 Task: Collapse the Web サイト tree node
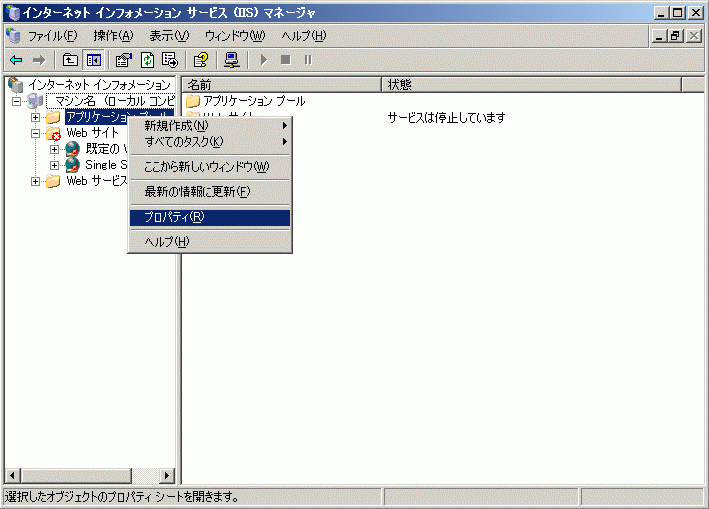pos(35,133)
